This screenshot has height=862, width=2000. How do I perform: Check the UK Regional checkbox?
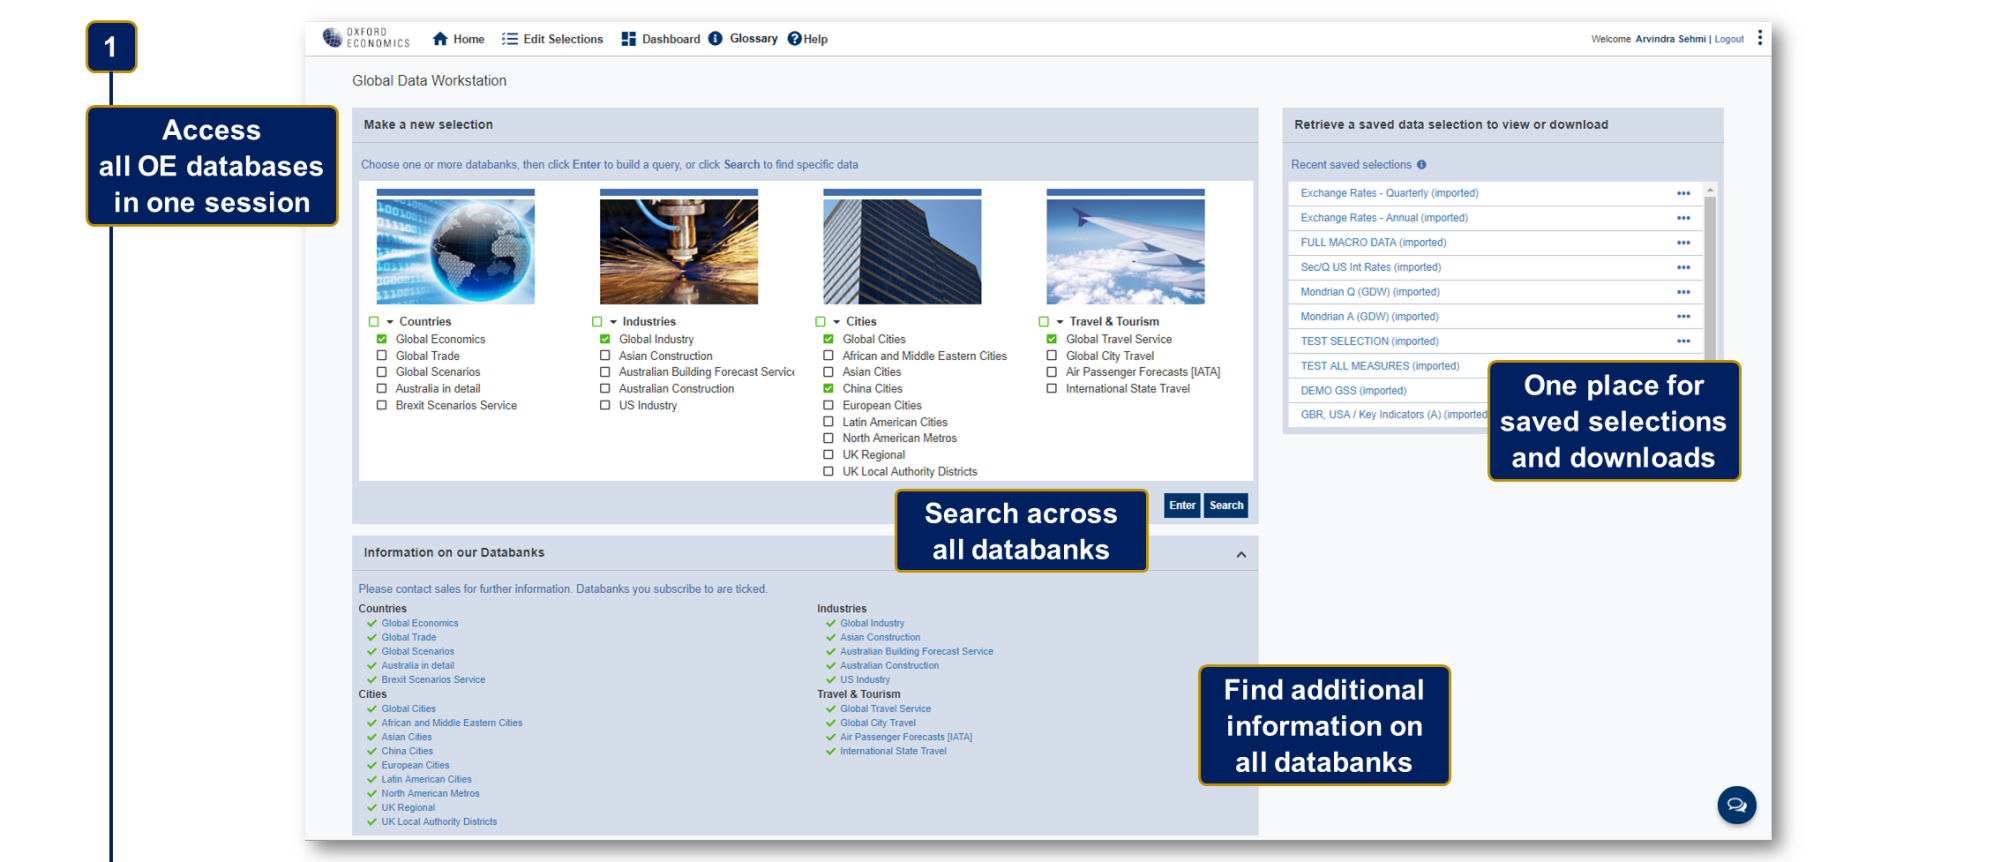click(x=828, y=455)
